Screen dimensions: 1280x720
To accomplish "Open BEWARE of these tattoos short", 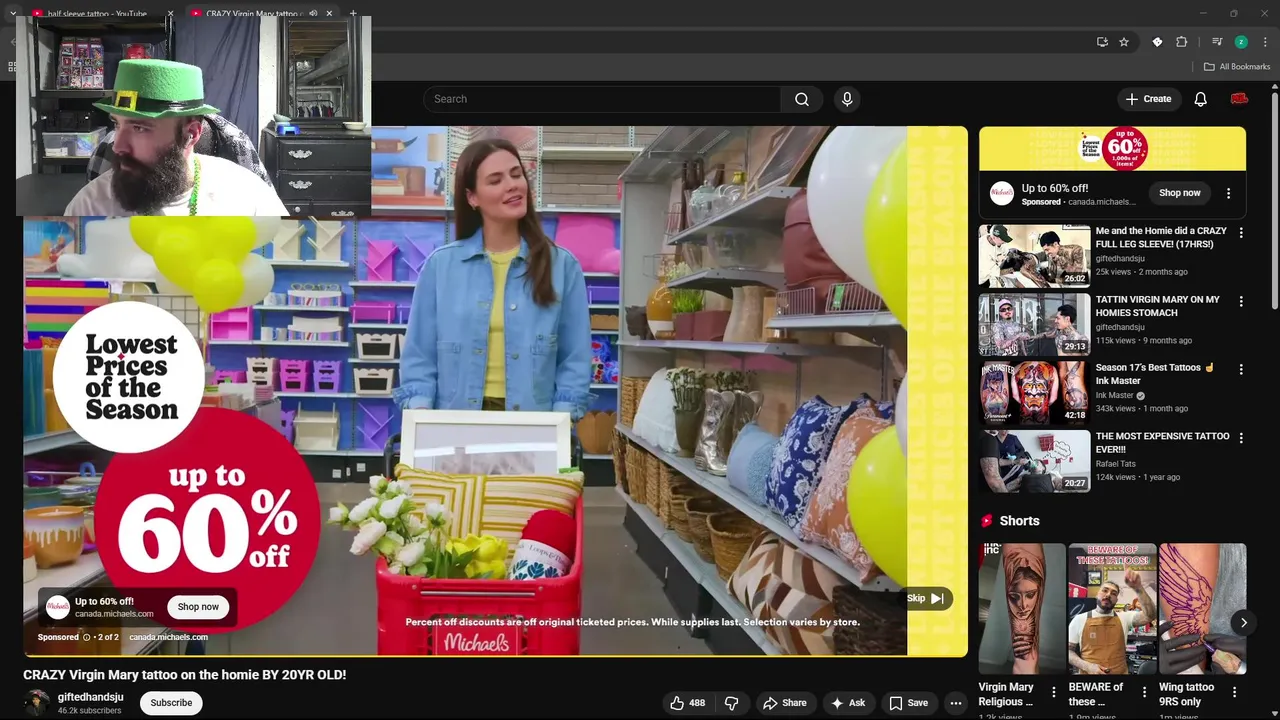I will point(1112,609).
